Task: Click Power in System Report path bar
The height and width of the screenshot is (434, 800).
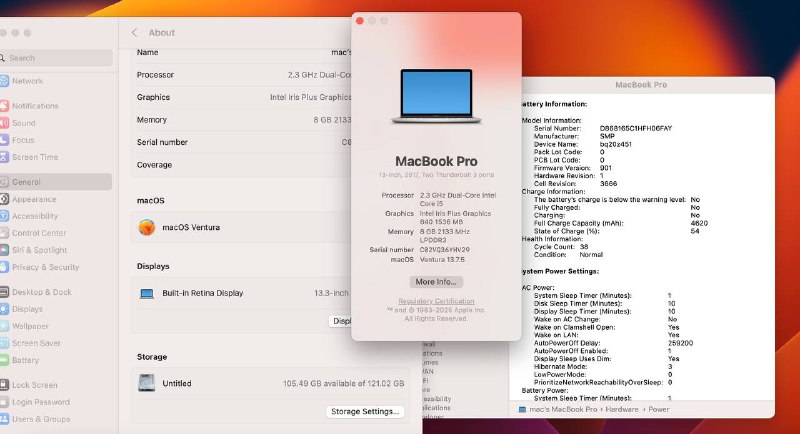Action: click(659, 409)
